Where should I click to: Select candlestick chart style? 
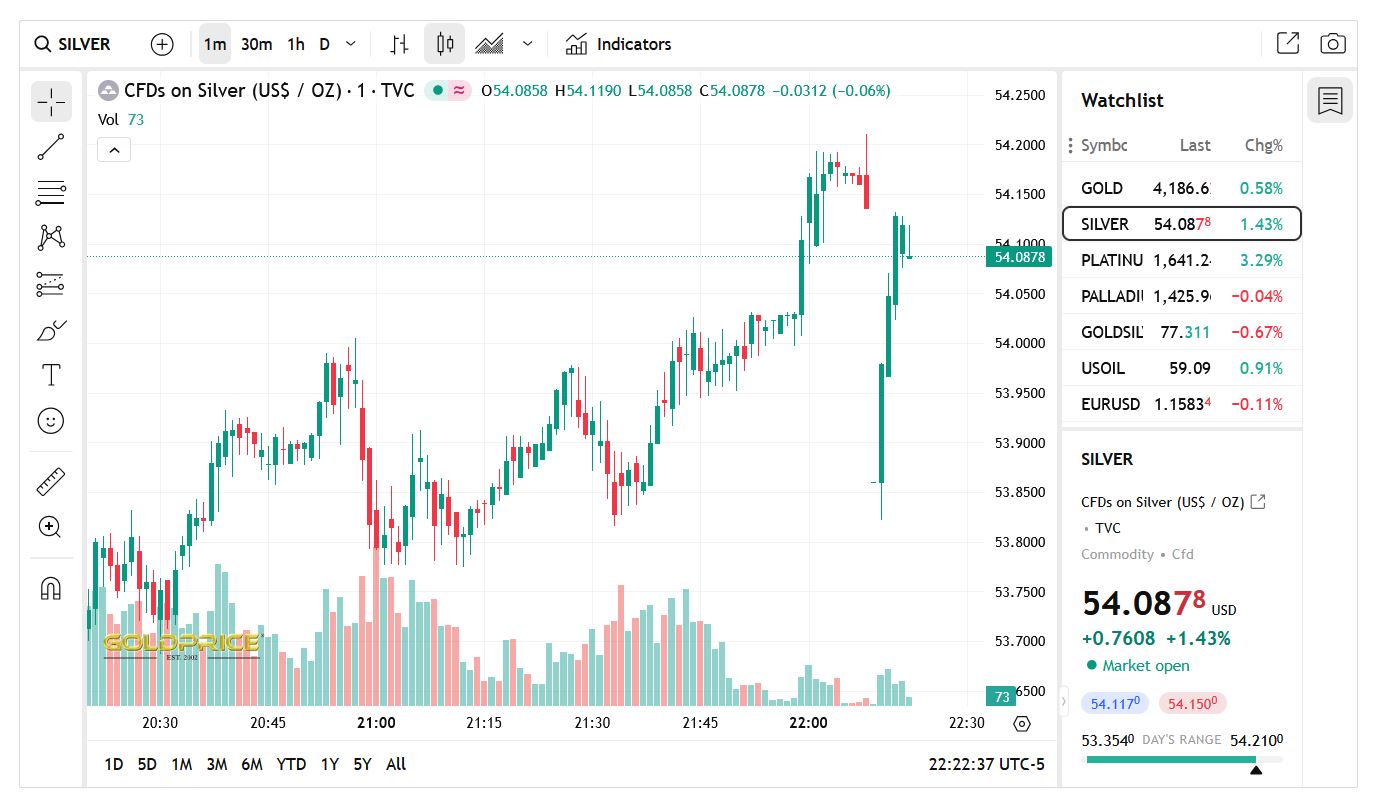(445, 44)
